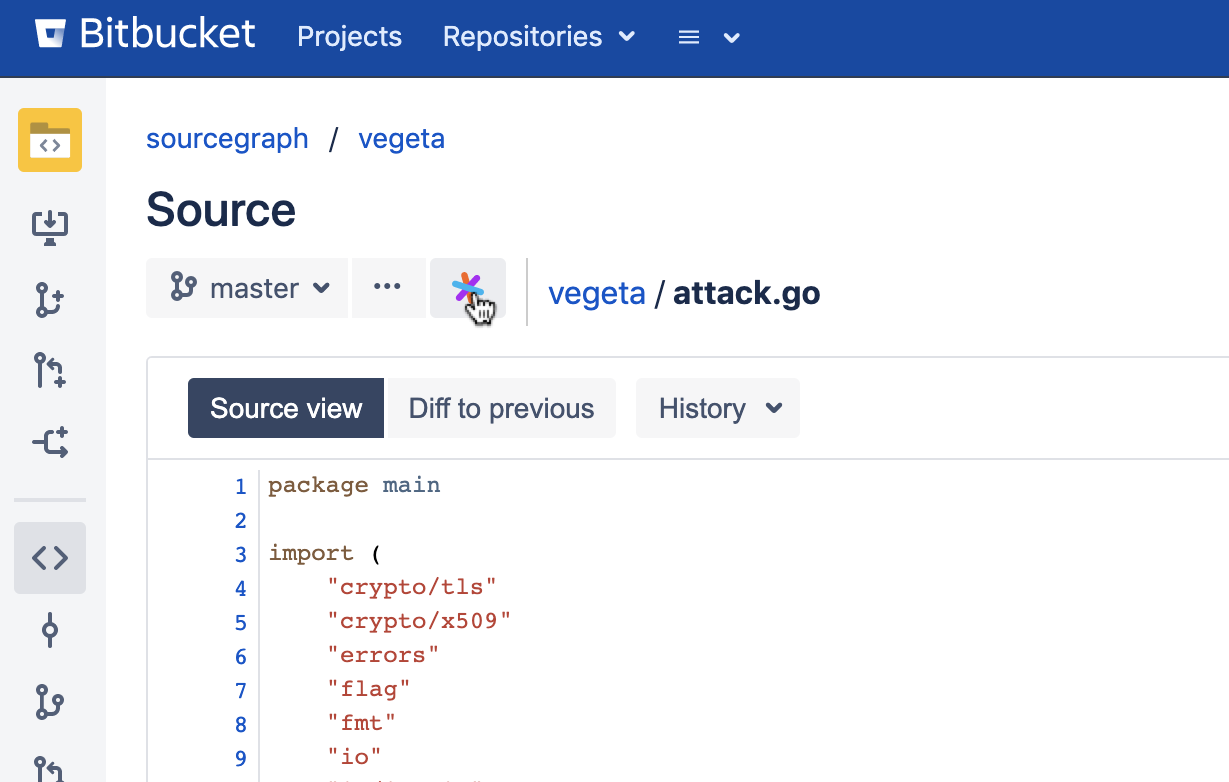This screenshot has width=1229, height=782.
Task: Click the Create pull request sidebar icon
Action: click(50, 370)
